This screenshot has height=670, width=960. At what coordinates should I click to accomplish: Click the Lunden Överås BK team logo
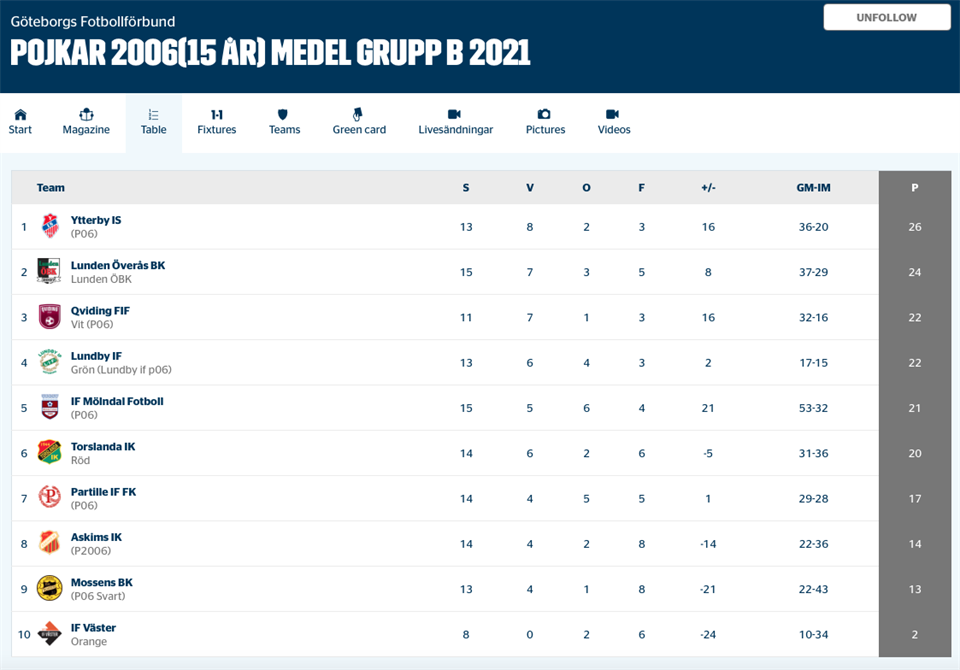pyautogui.click(x=49, y=272)
